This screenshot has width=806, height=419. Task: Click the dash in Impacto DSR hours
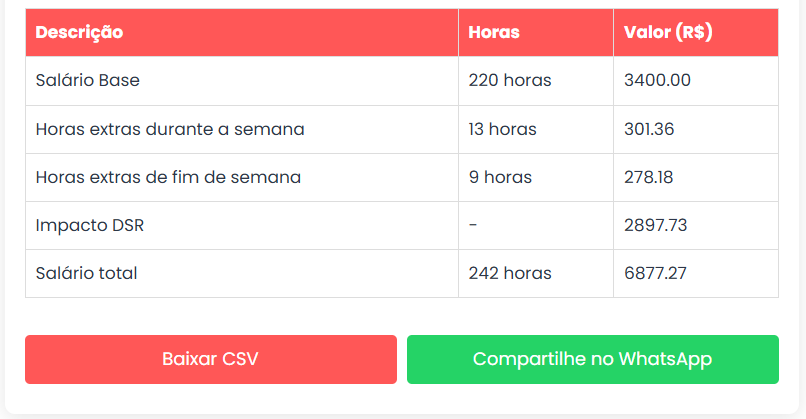point(473,225)
